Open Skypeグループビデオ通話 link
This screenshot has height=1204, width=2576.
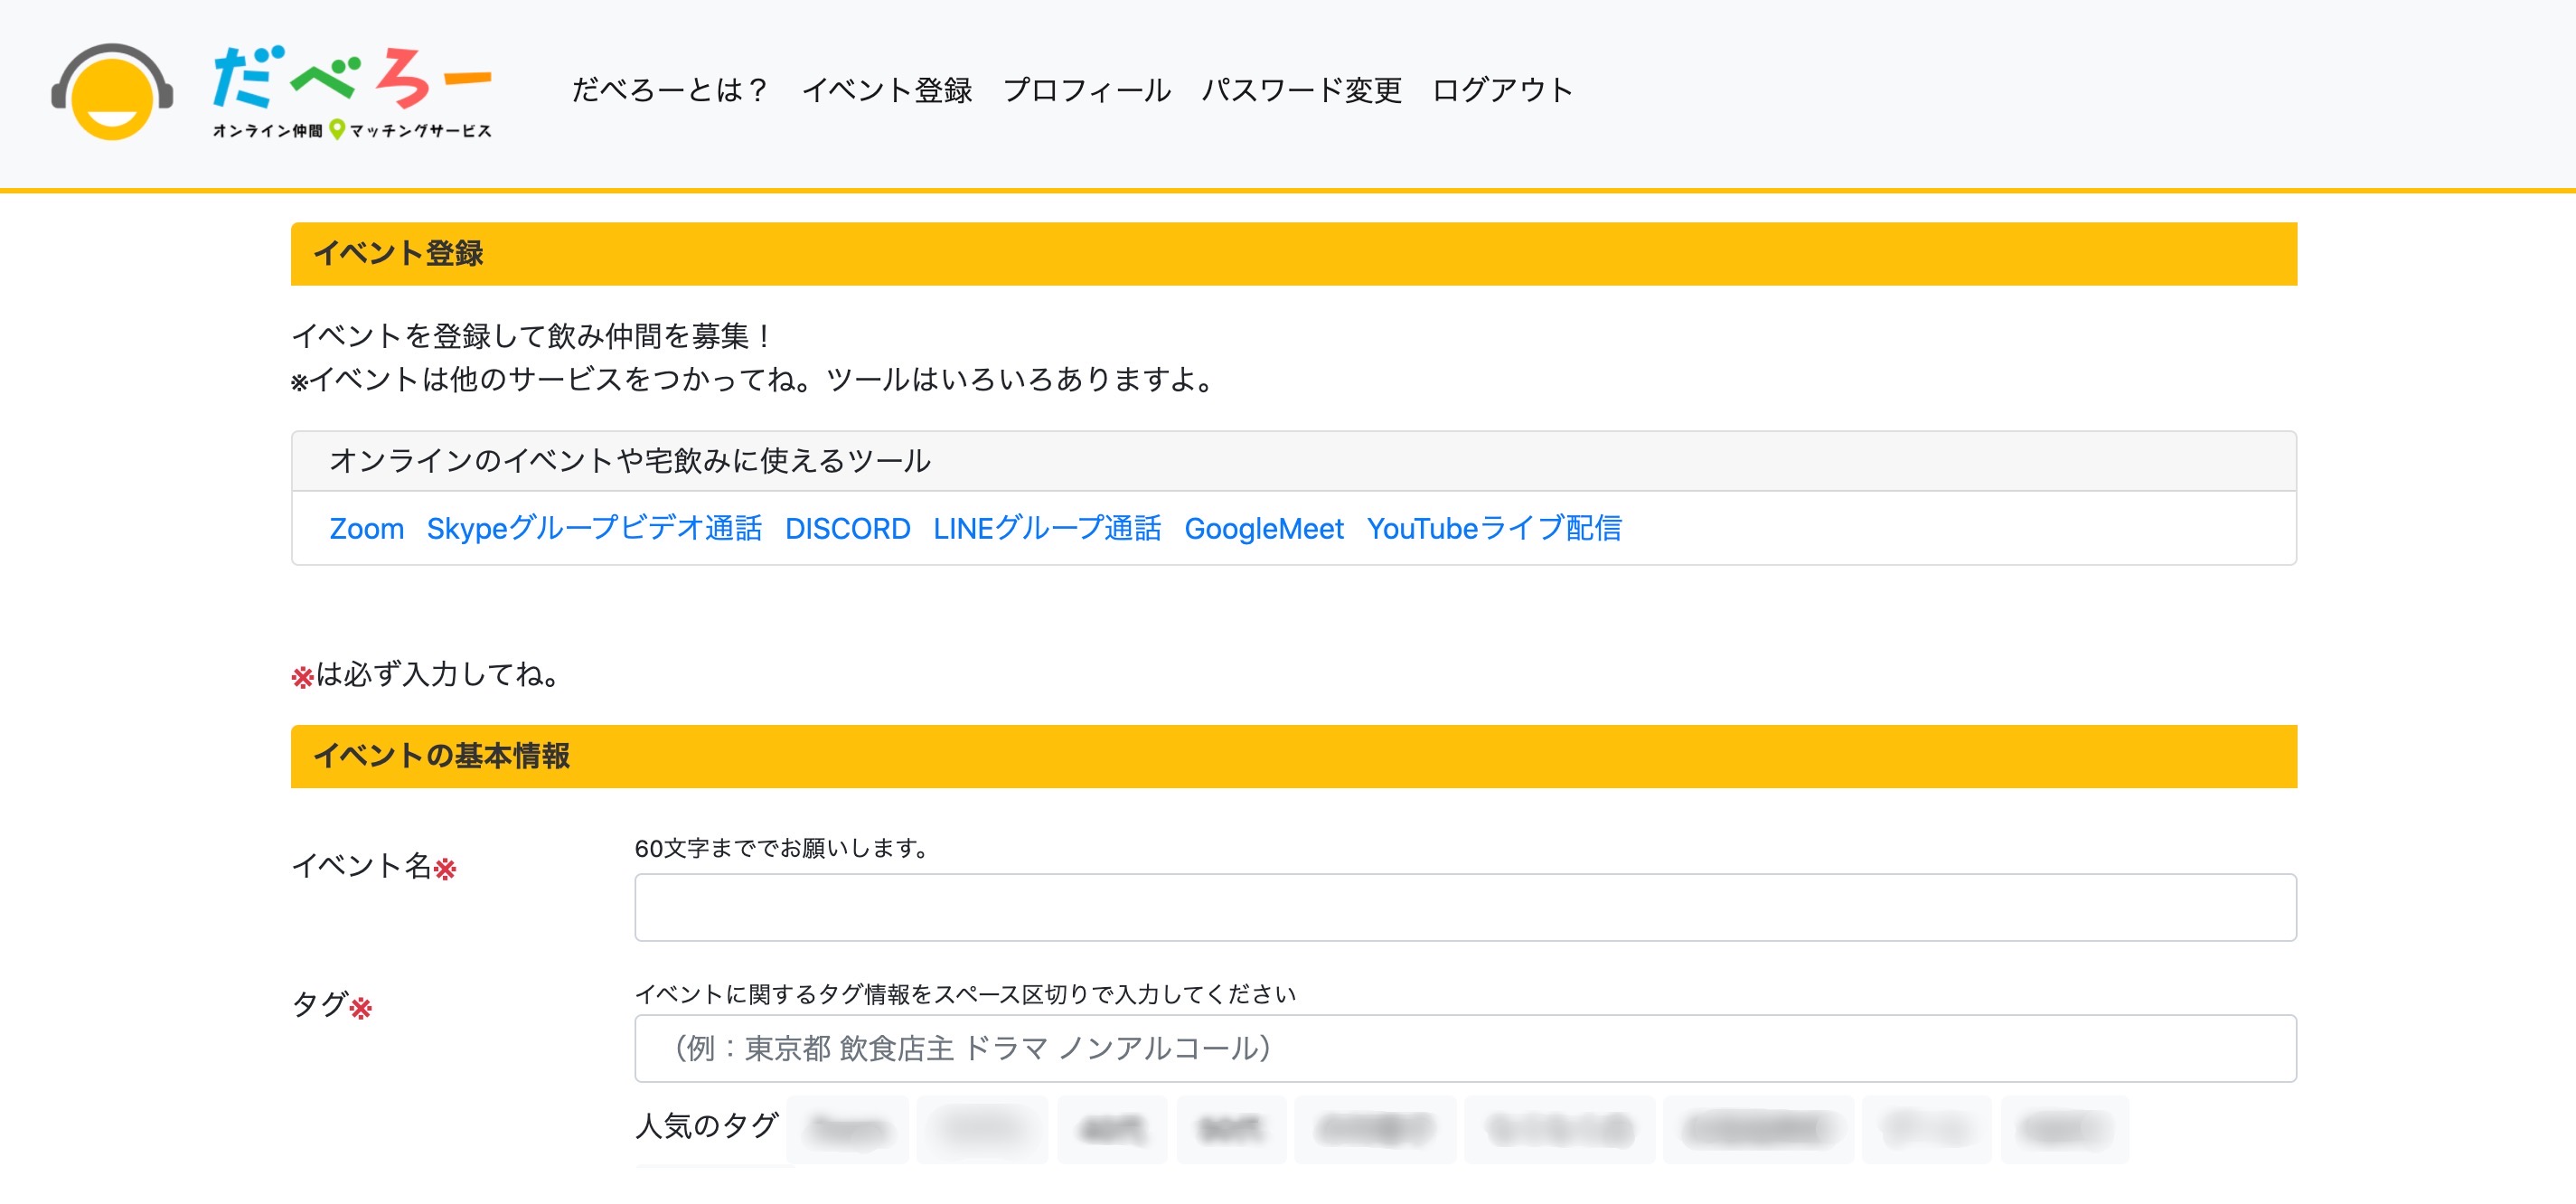[595, 528]
